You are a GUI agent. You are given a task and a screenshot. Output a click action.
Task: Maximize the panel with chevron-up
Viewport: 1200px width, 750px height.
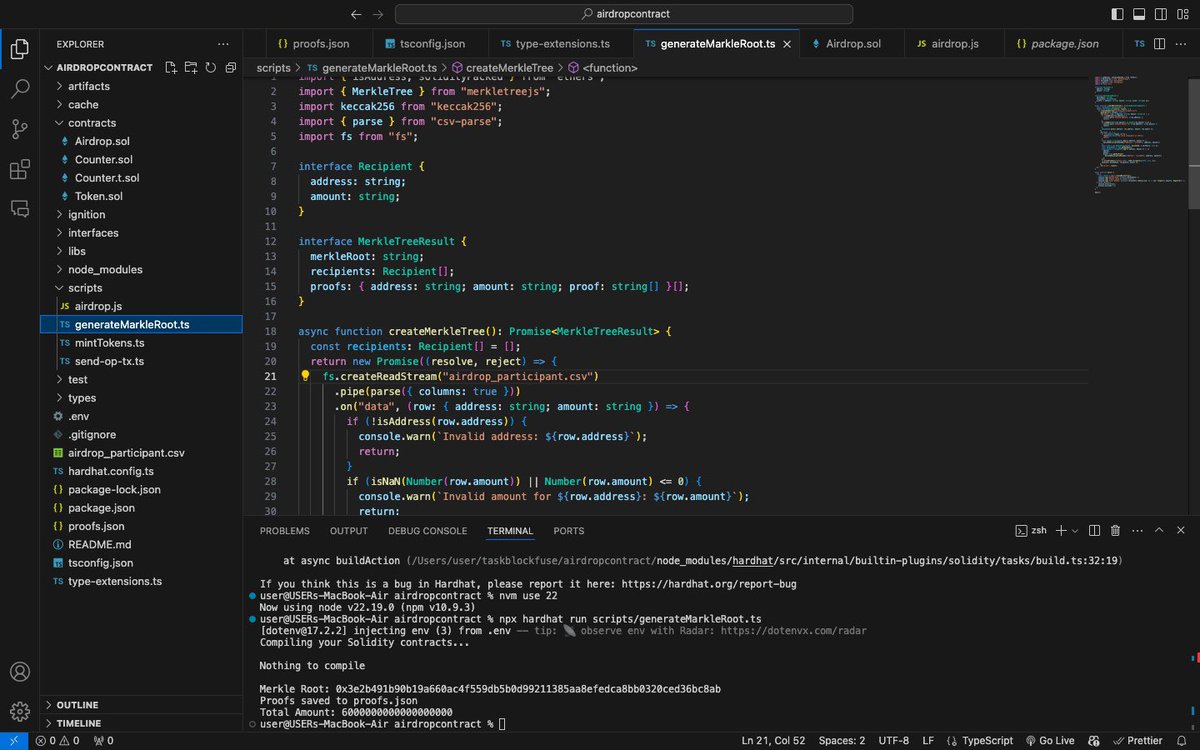tap(1159, 531)
